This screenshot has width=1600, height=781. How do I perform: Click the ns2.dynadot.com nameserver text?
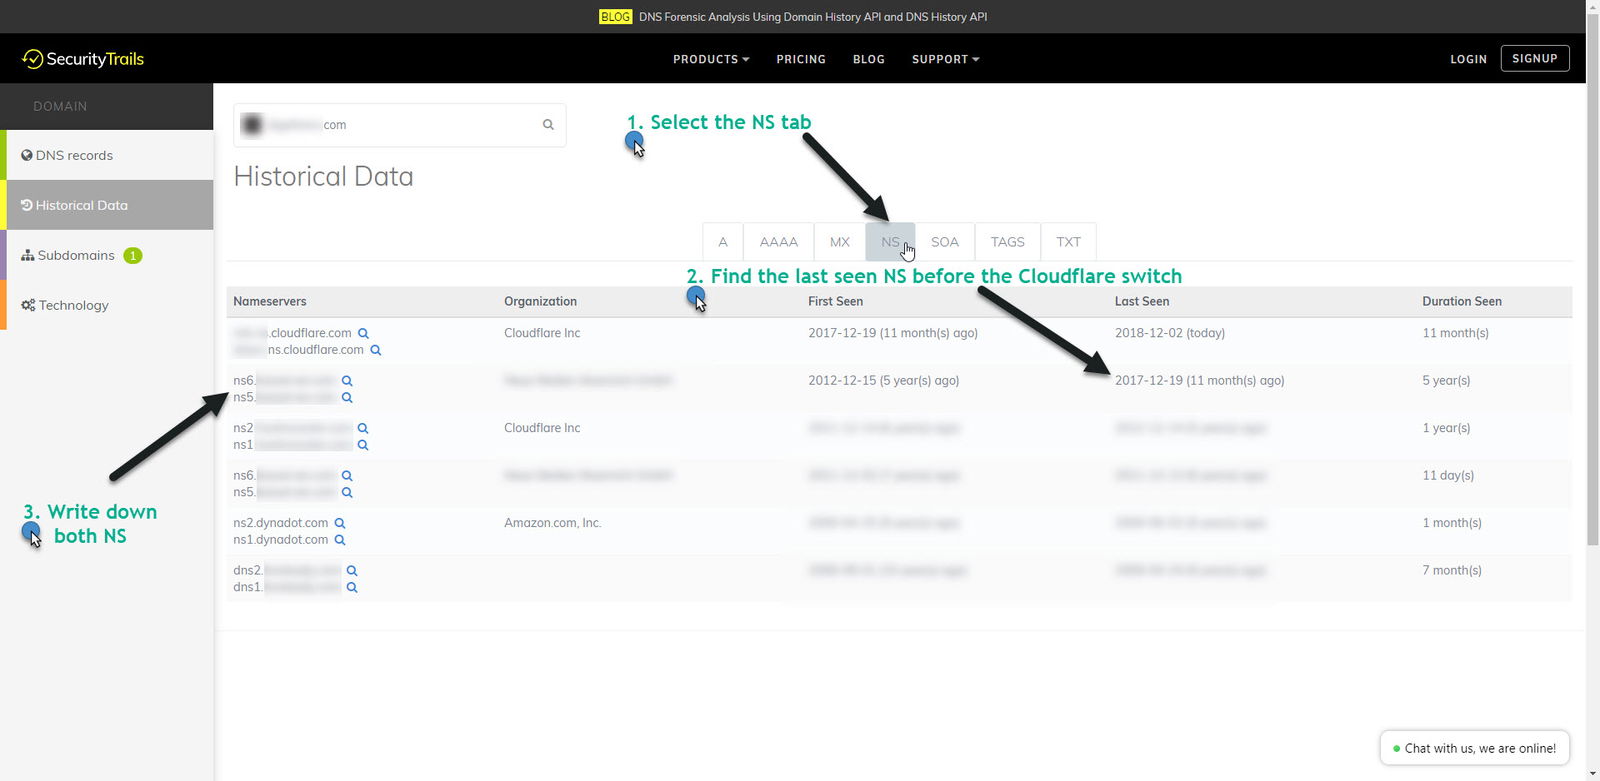point(281,523)
